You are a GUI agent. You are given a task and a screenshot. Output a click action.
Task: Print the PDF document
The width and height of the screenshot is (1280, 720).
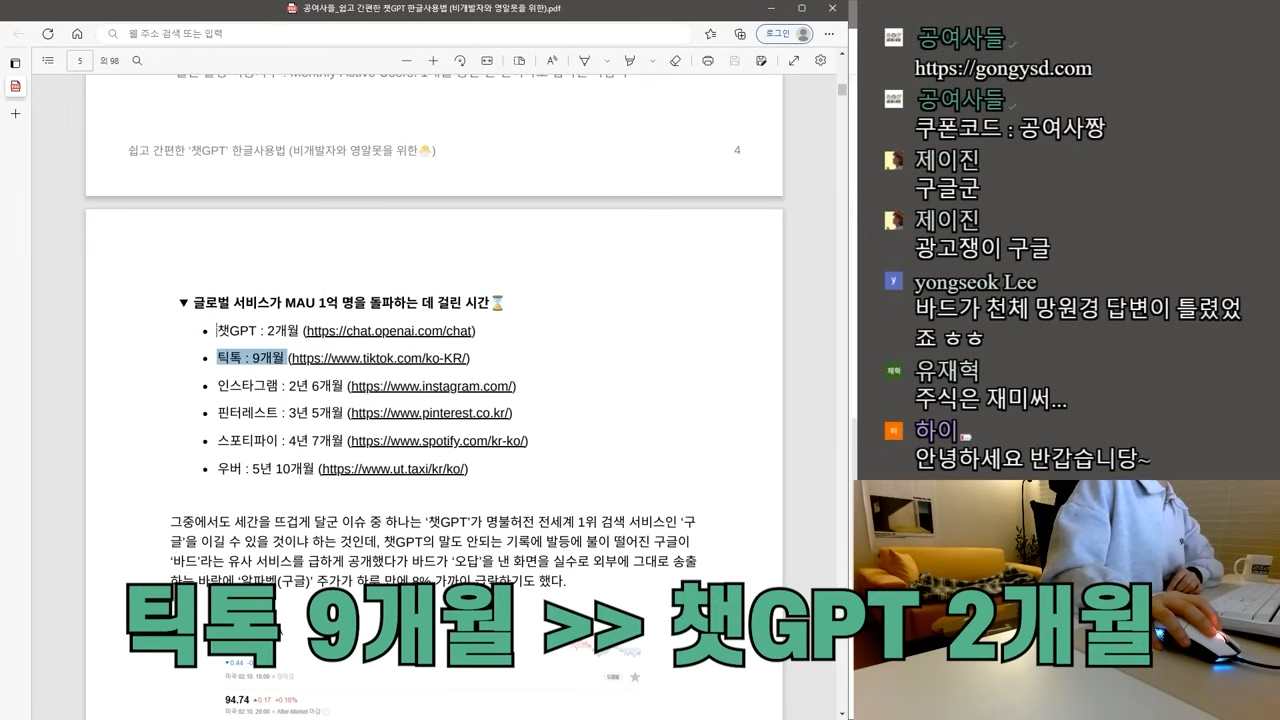(708, 60)
